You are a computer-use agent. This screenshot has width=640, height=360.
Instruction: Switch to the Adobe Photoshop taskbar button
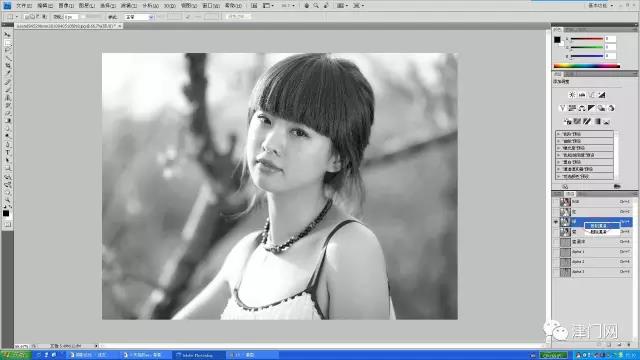click(198, 355)
